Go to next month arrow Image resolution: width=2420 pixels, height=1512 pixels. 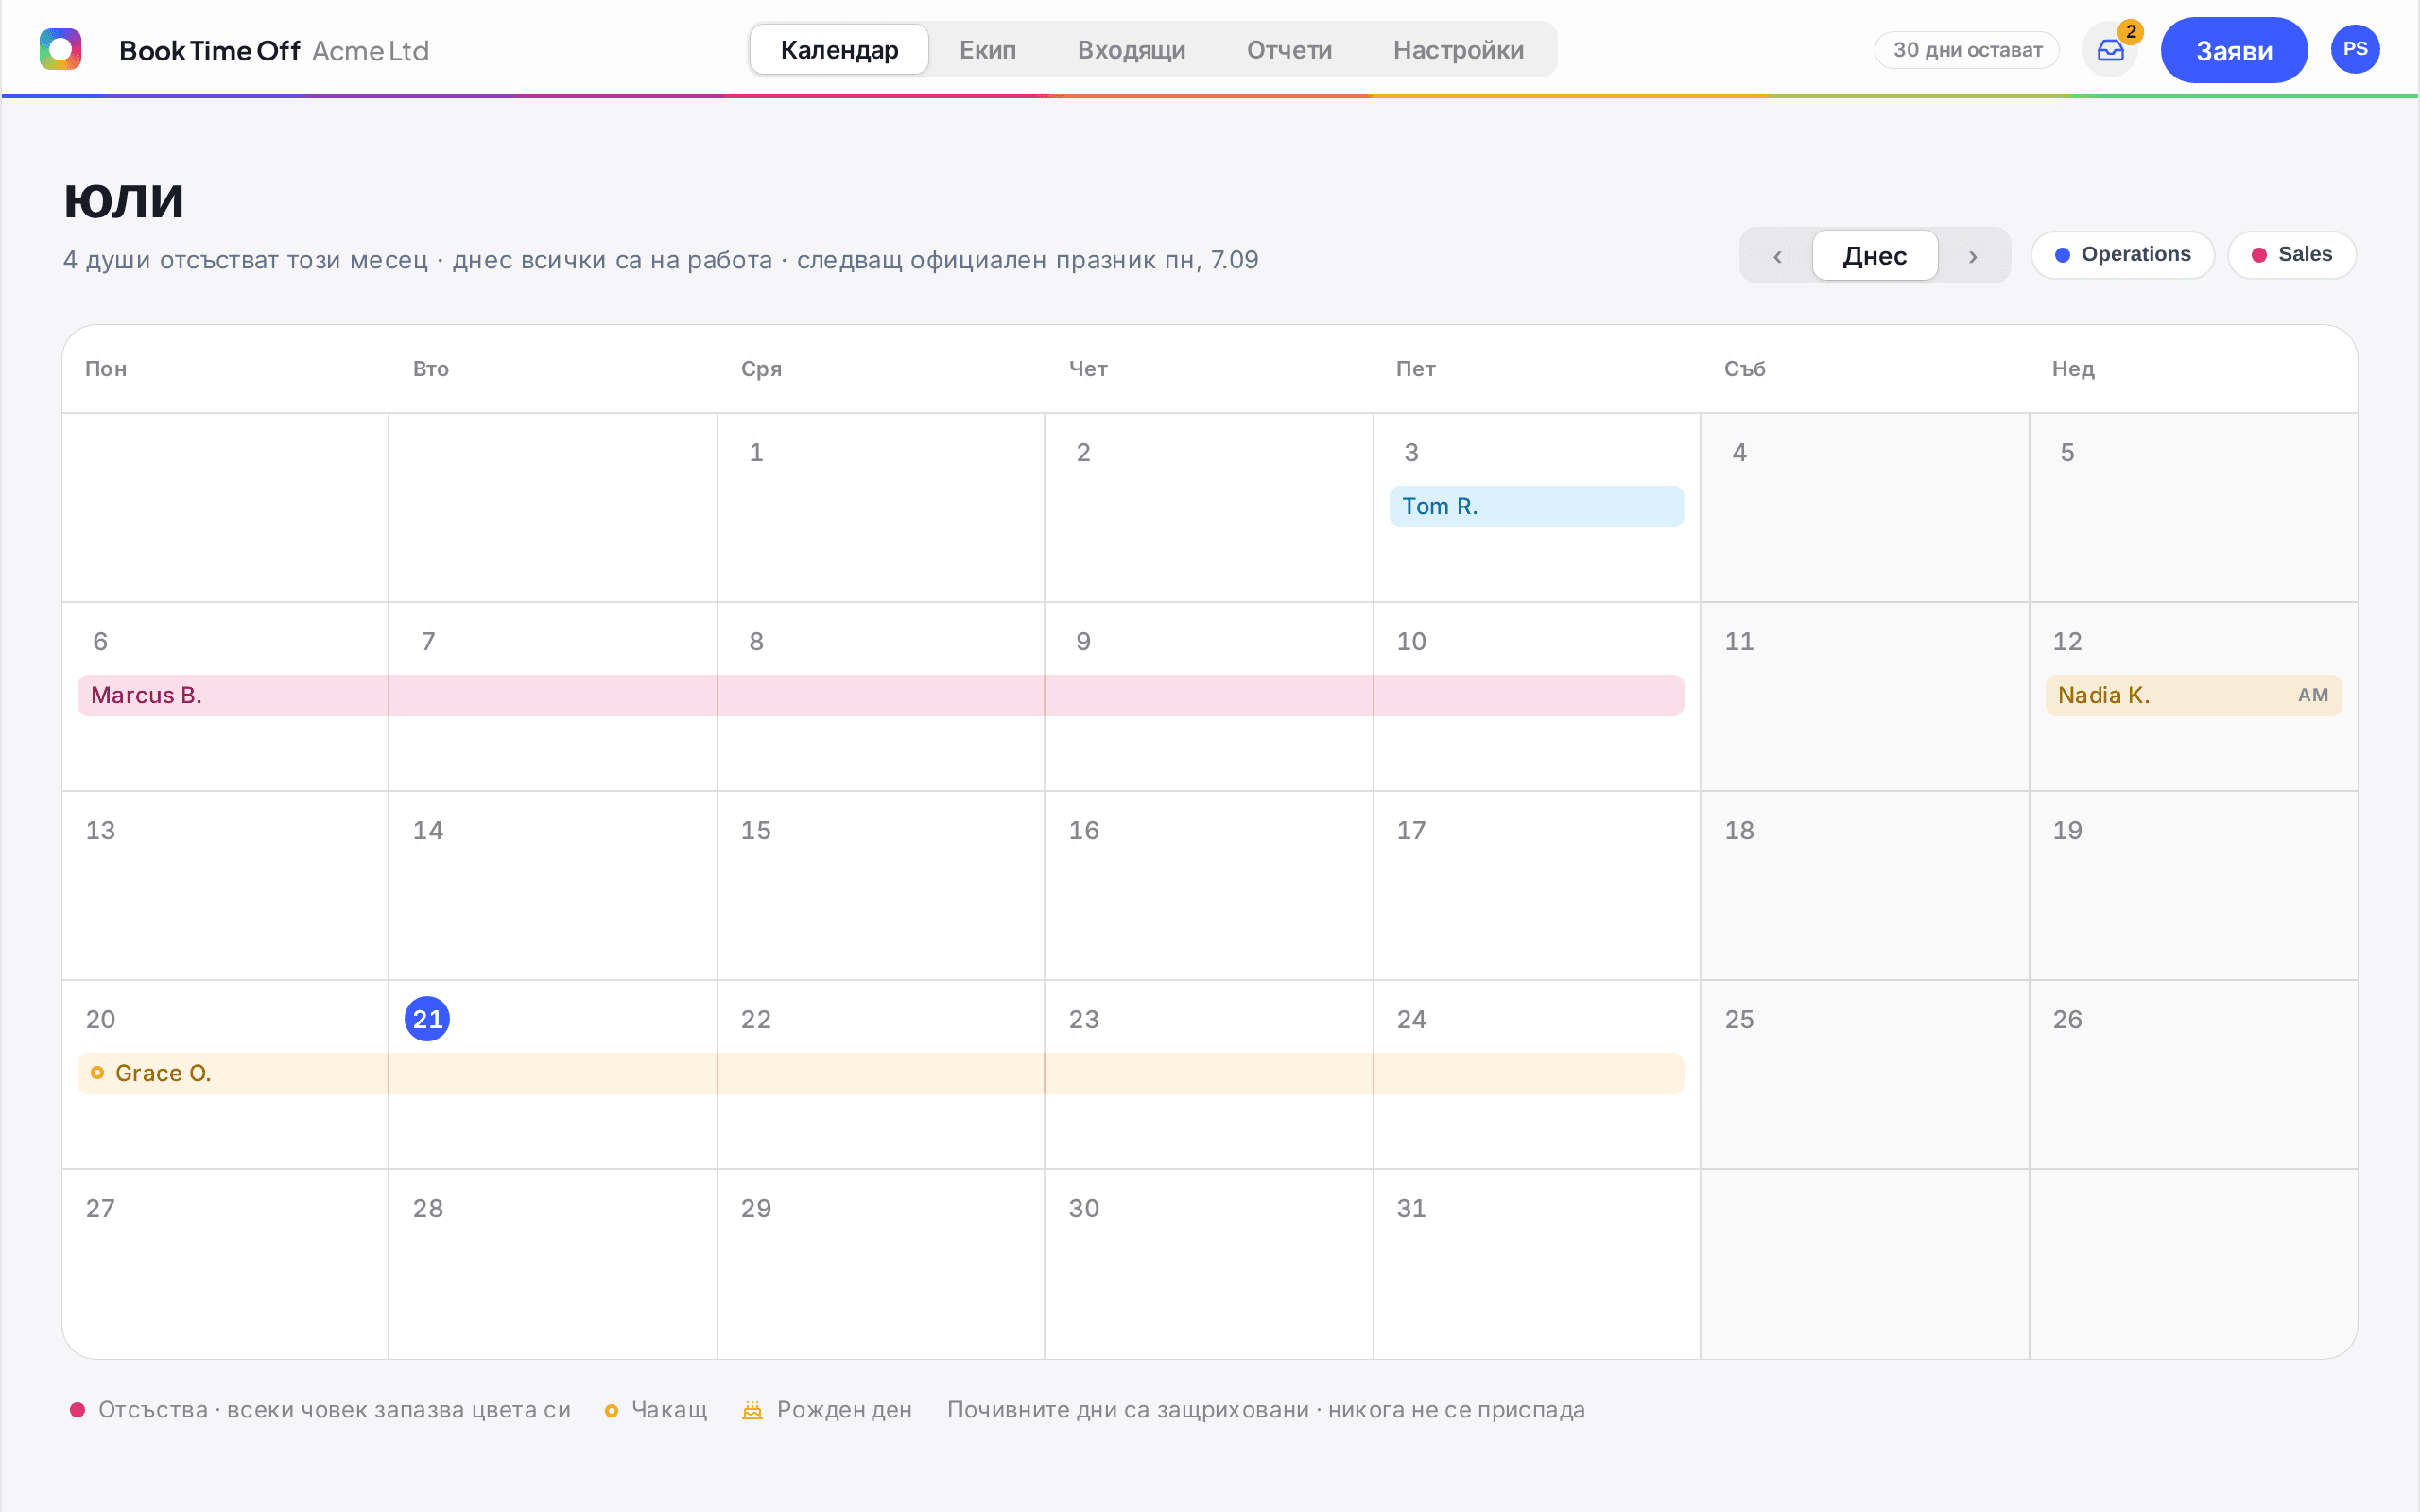click(x=1973, y=256)
